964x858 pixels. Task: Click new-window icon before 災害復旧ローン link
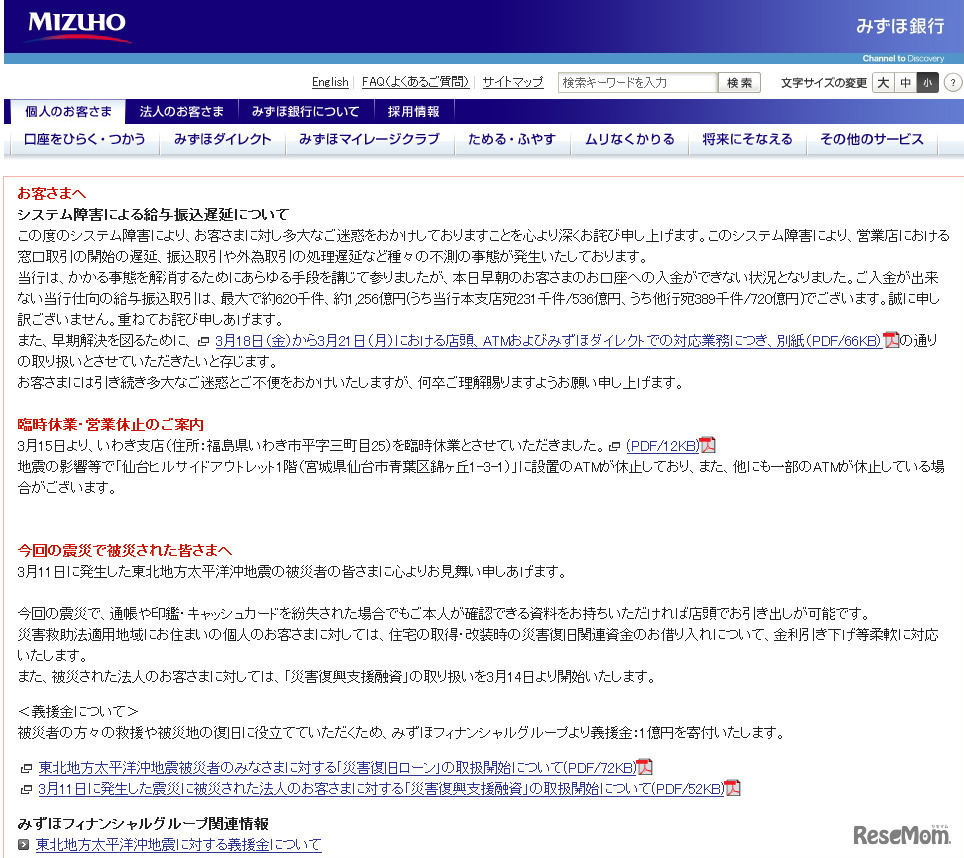(26, 768)
